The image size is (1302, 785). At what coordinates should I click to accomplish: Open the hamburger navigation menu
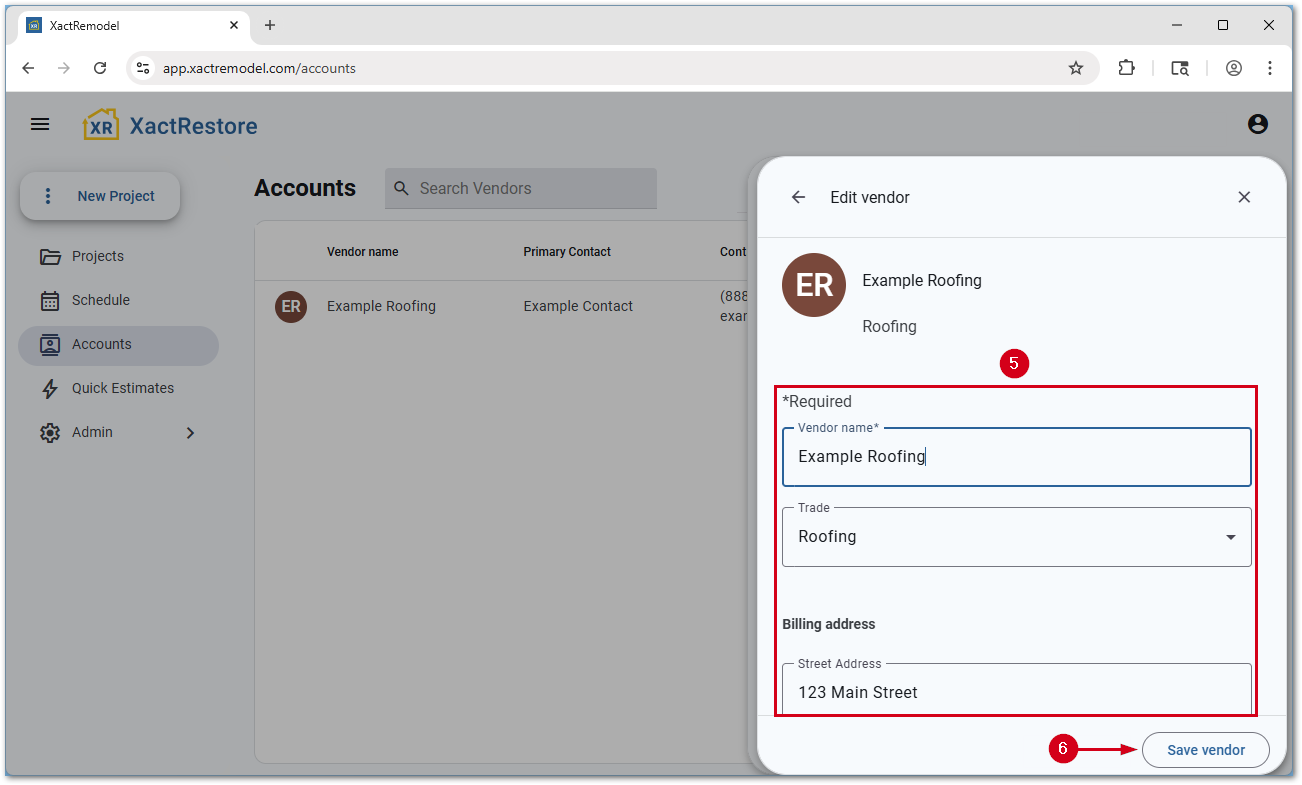[x=40, y=124]
